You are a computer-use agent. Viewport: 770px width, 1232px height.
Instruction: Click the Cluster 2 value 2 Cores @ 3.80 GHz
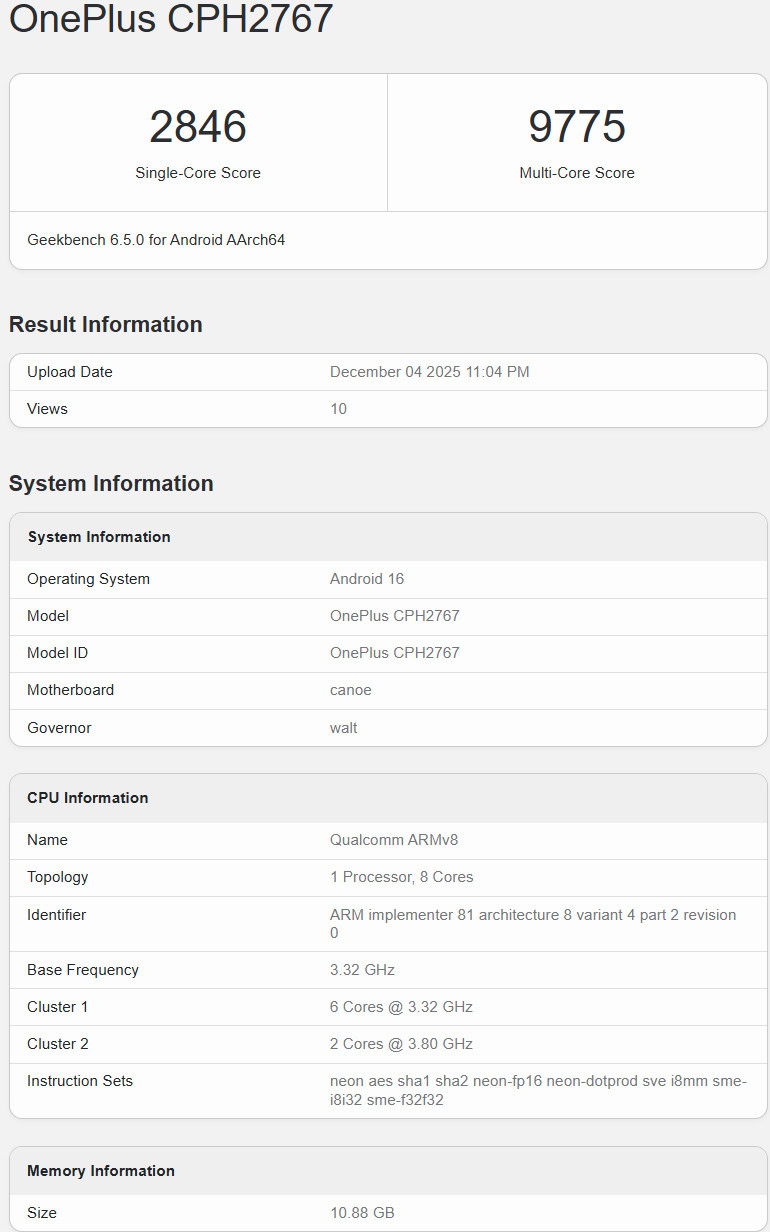(x=402, y=1044)
